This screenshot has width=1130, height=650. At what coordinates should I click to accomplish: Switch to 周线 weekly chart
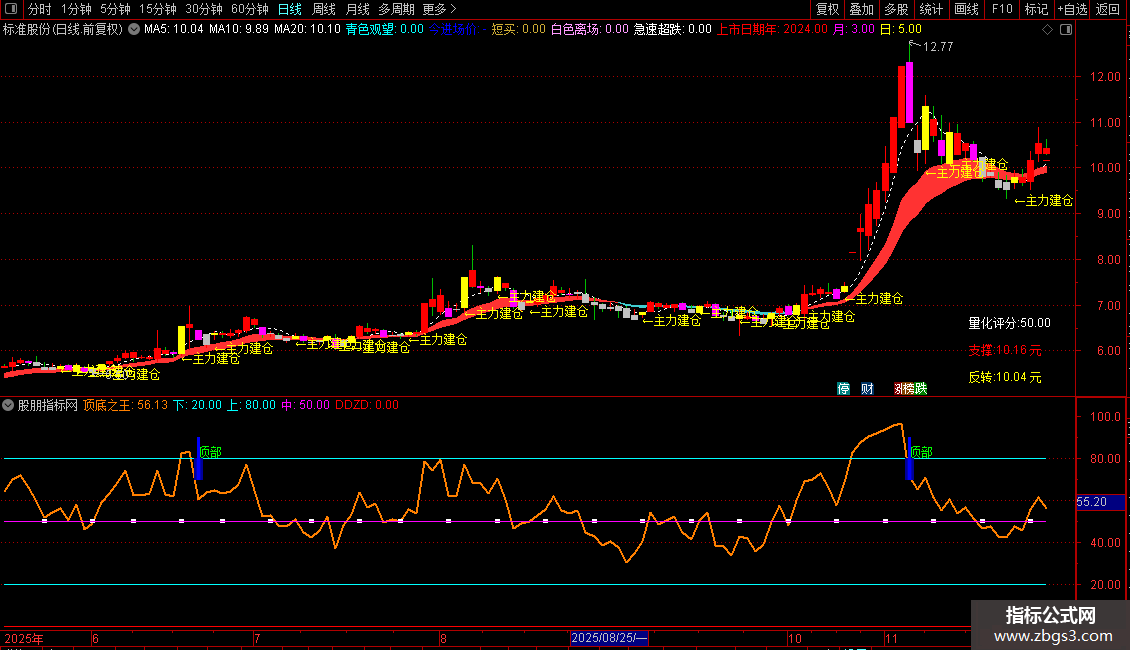(324, 9)
